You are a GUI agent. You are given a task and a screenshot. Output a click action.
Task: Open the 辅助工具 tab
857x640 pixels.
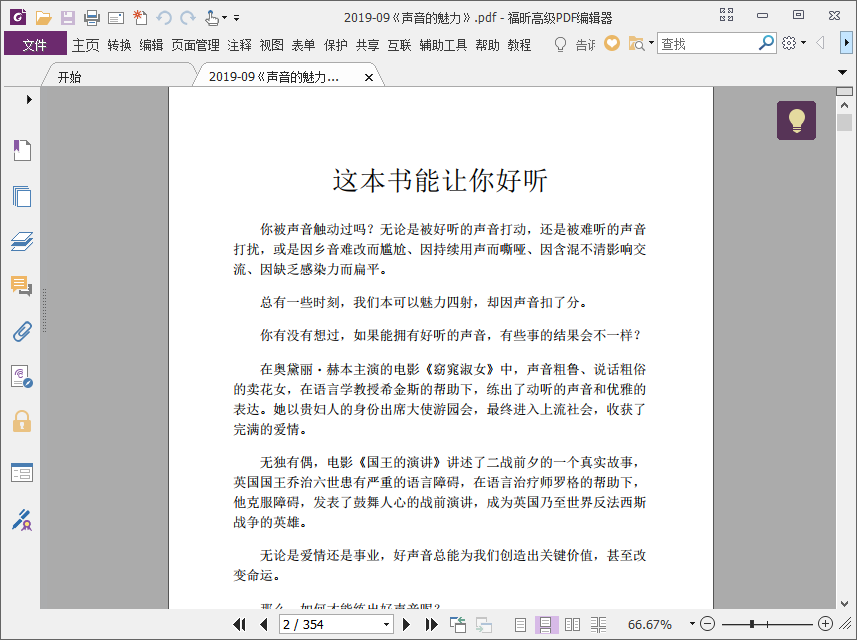click(x=443, y=45)
